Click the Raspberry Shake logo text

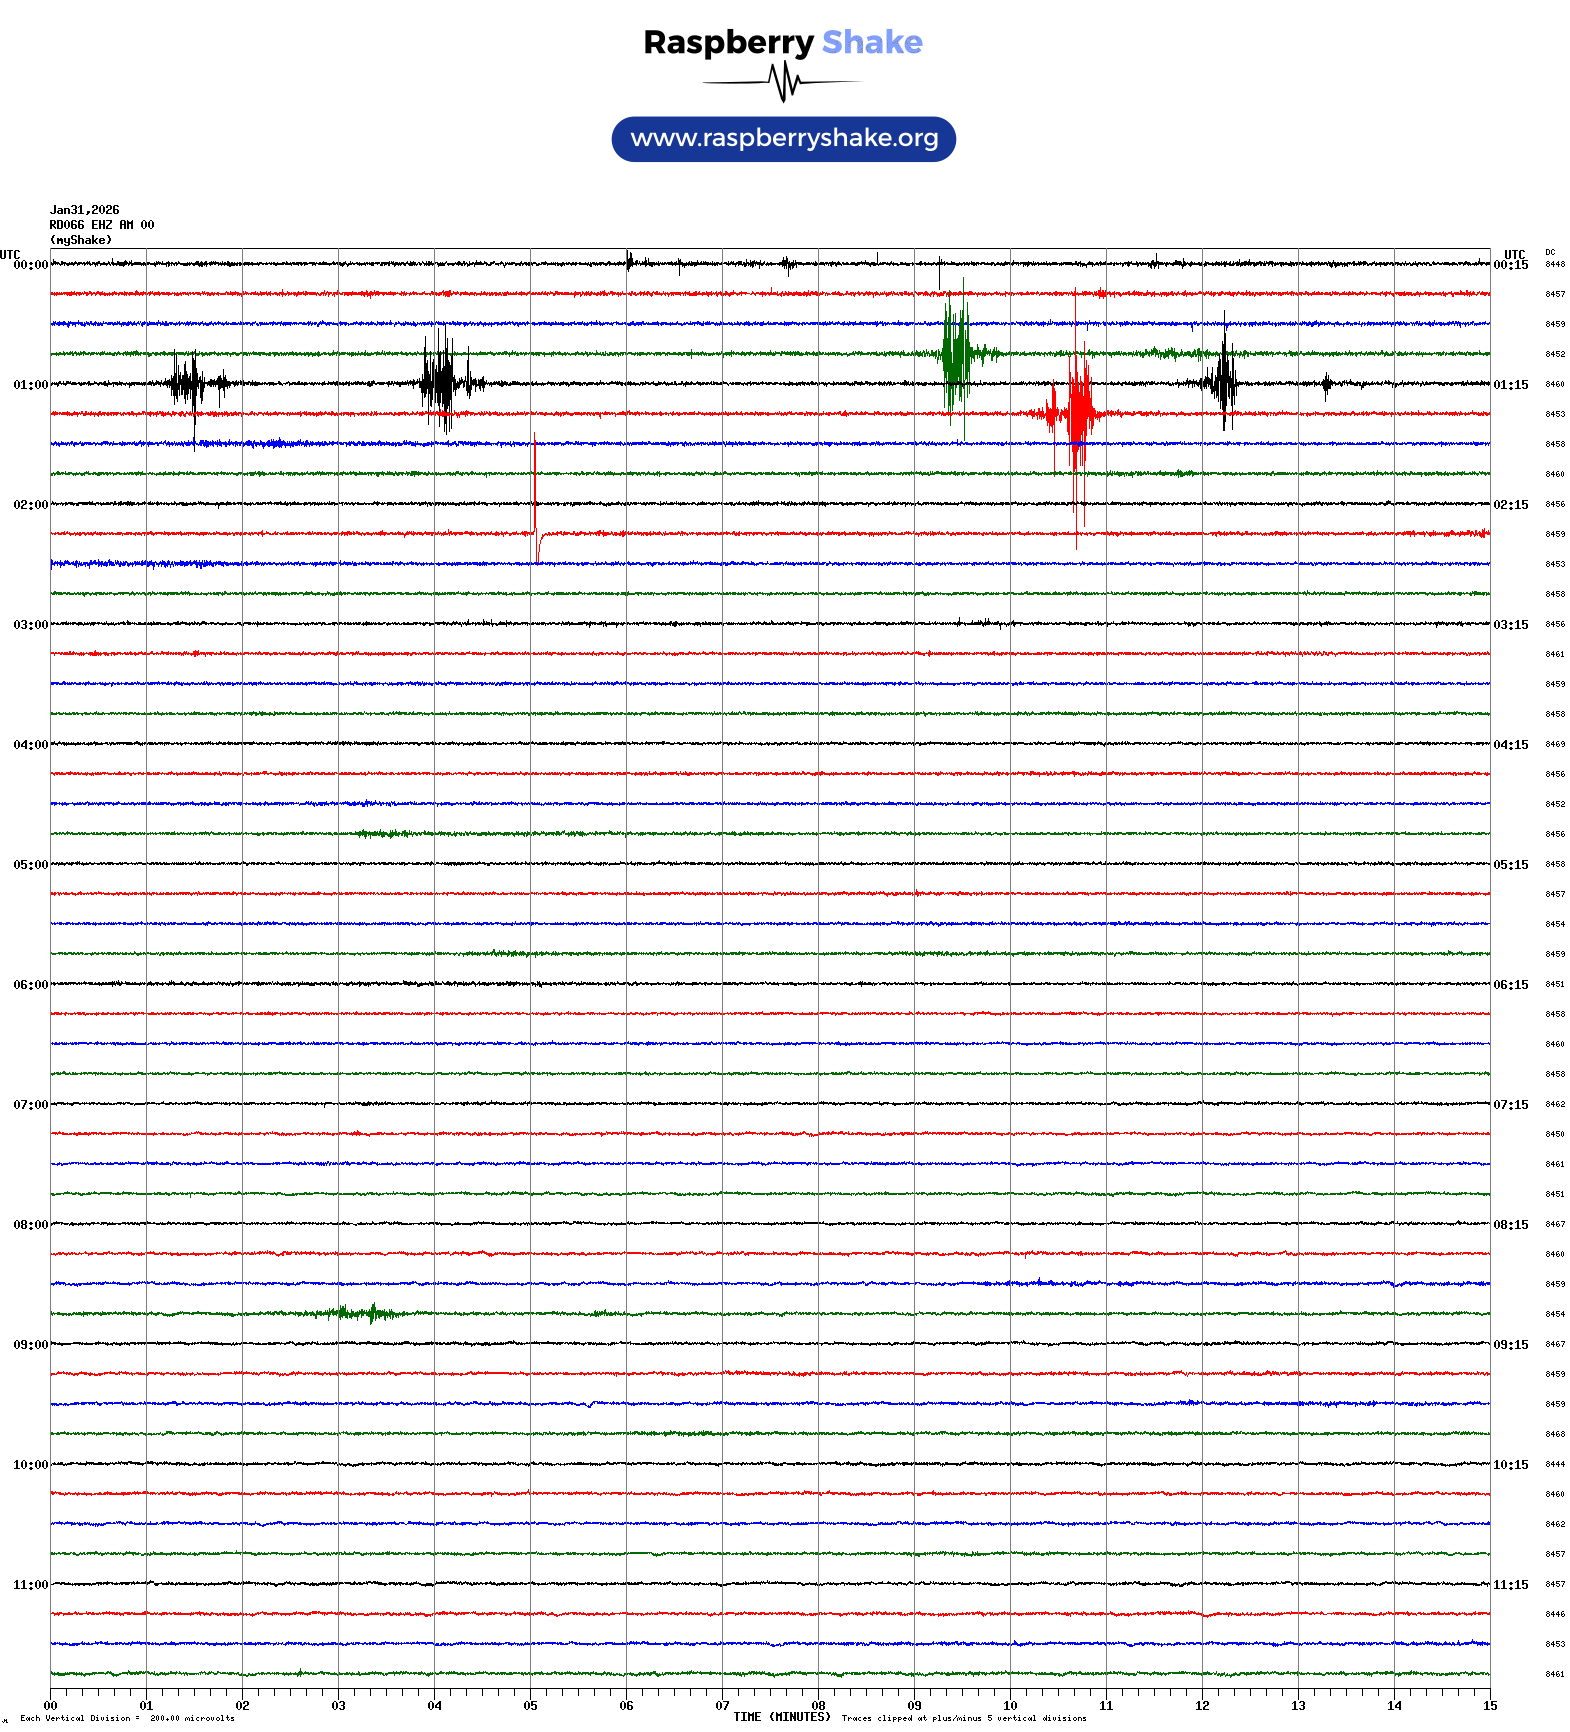click(782, 42)
